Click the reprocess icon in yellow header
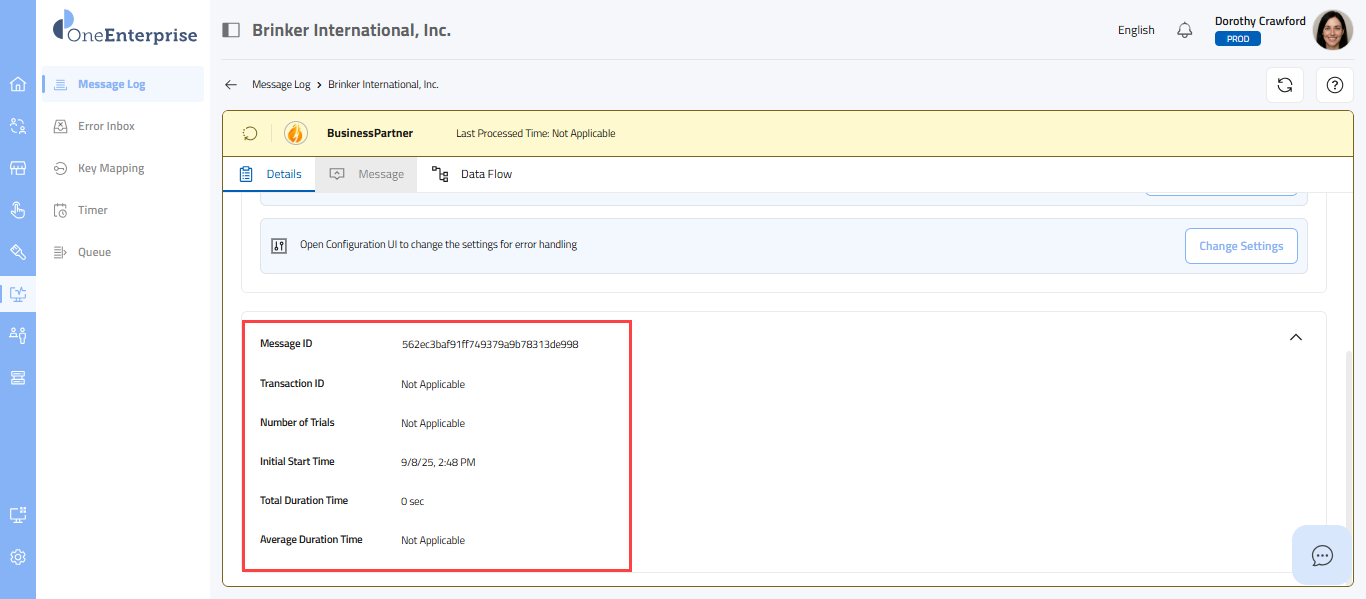The image size is (1366, 599). (251, 133)
